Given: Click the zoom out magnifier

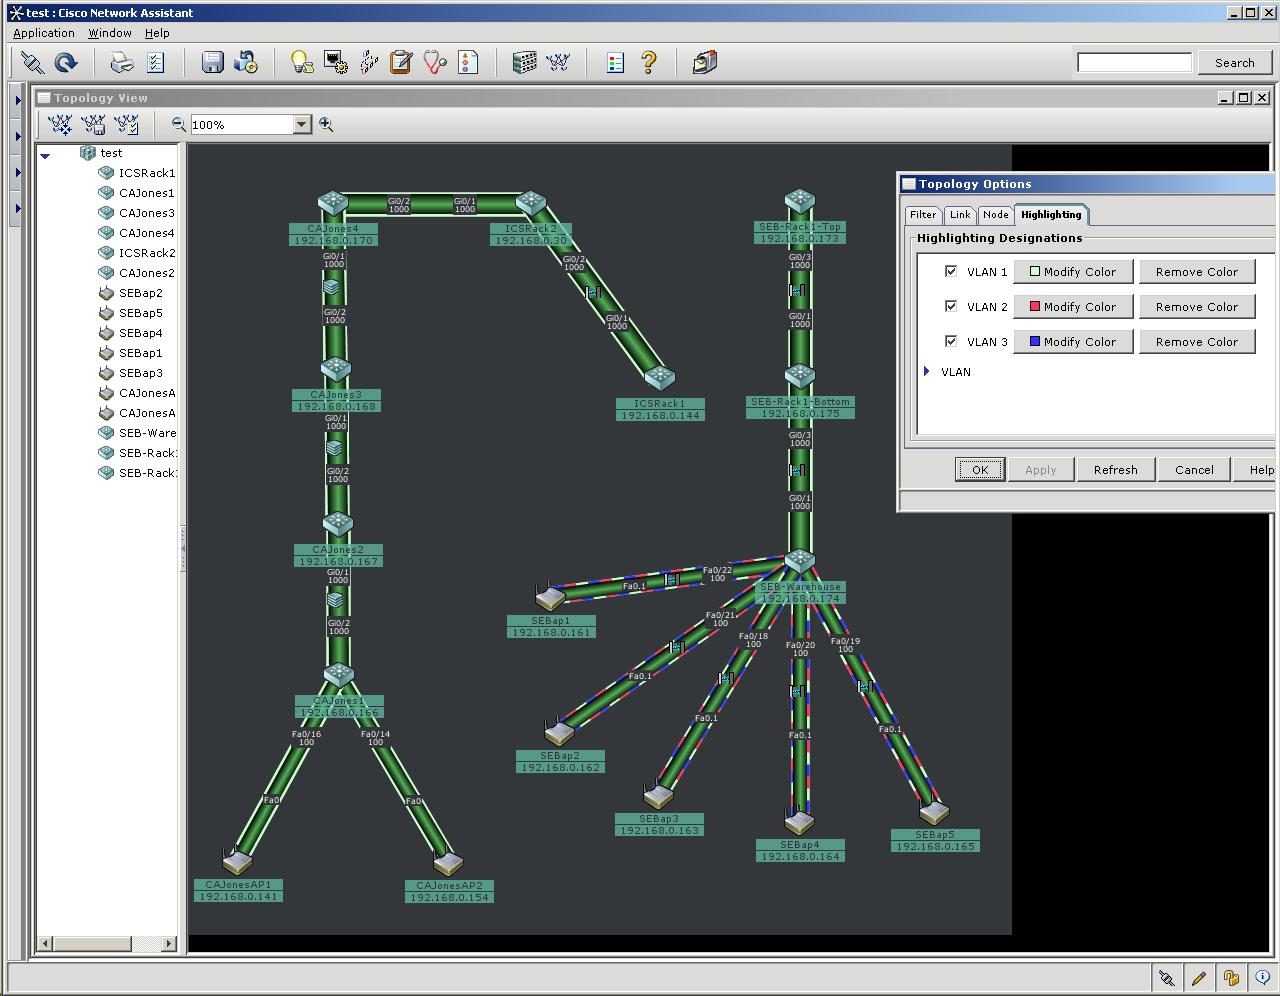Looking at the screenshot, I should click(179, 124).
